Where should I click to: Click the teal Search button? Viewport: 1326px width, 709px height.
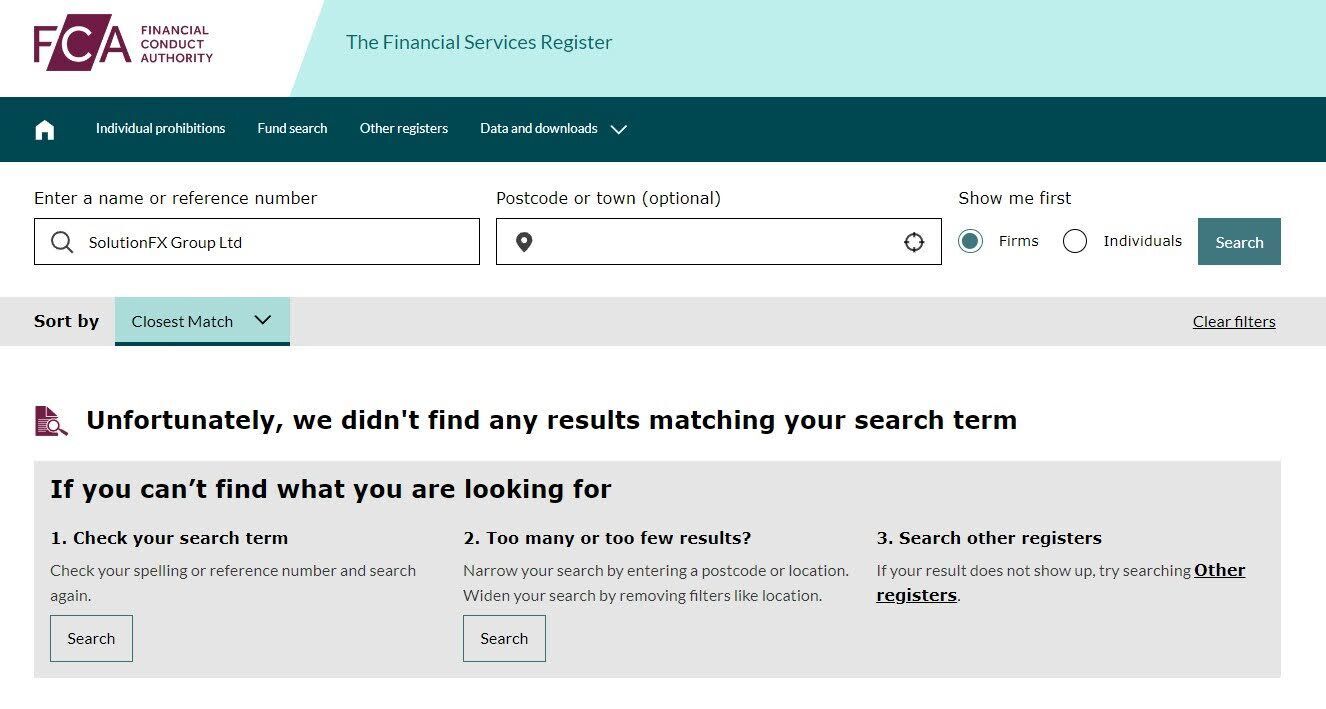pos(1239,242)
